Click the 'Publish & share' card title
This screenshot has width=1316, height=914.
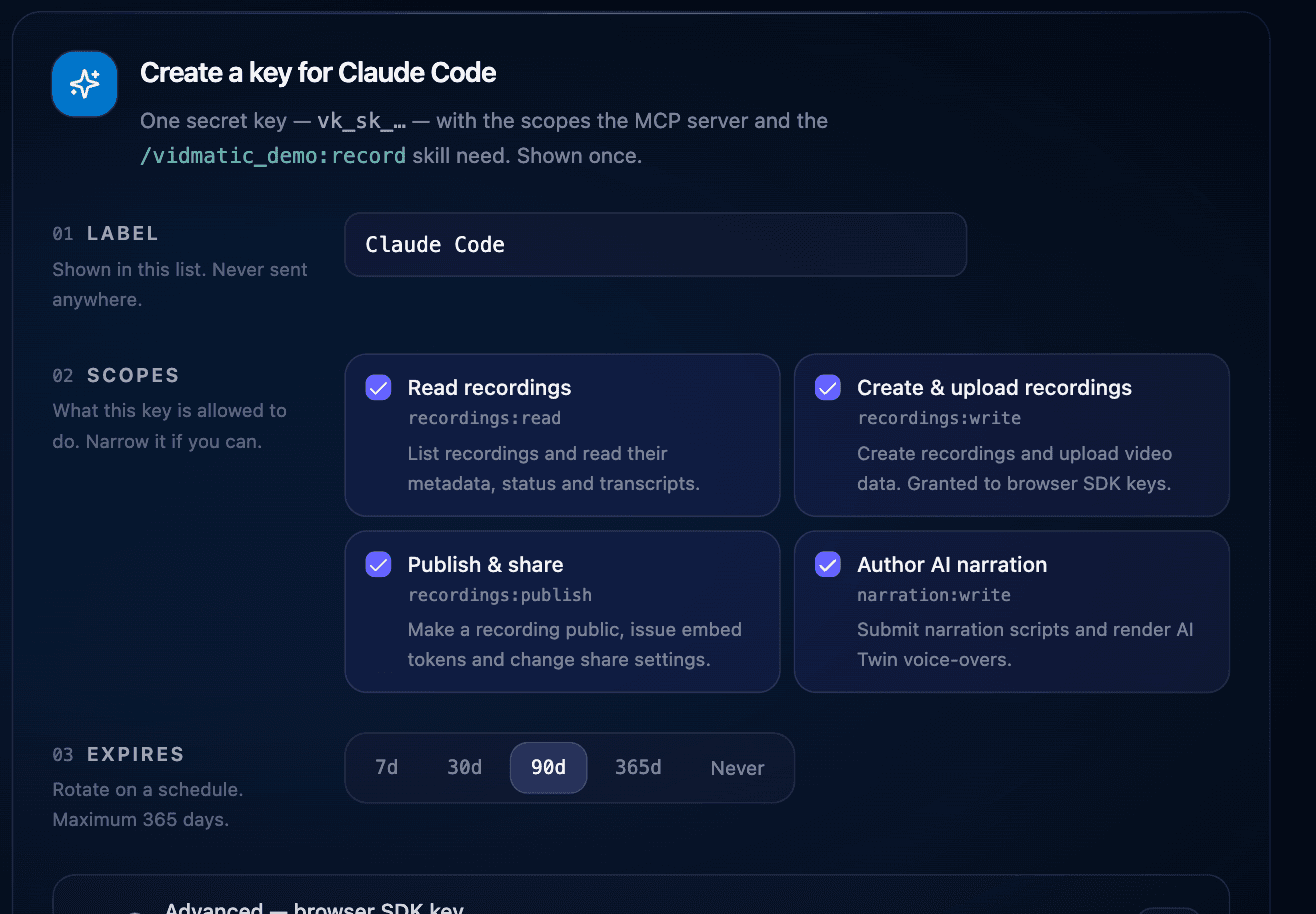[x=485, y=565]
